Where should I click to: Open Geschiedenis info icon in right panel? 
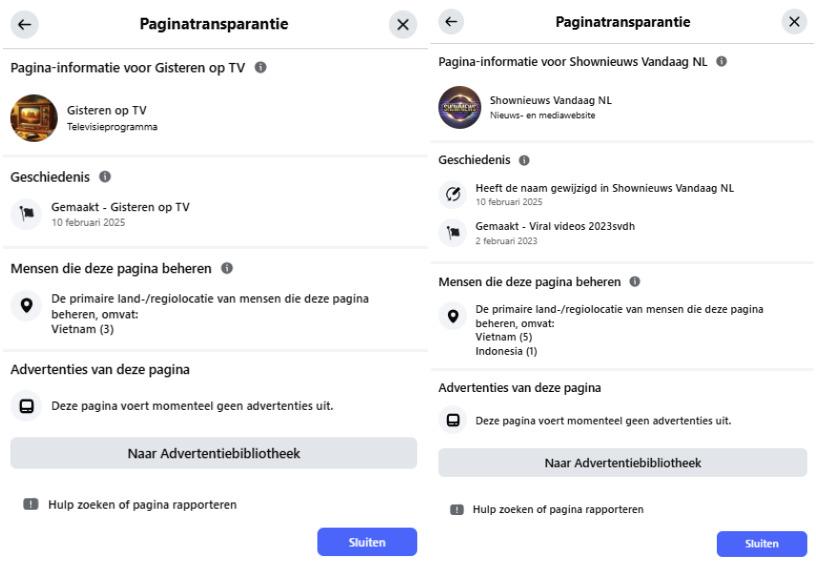pos(524,160)
